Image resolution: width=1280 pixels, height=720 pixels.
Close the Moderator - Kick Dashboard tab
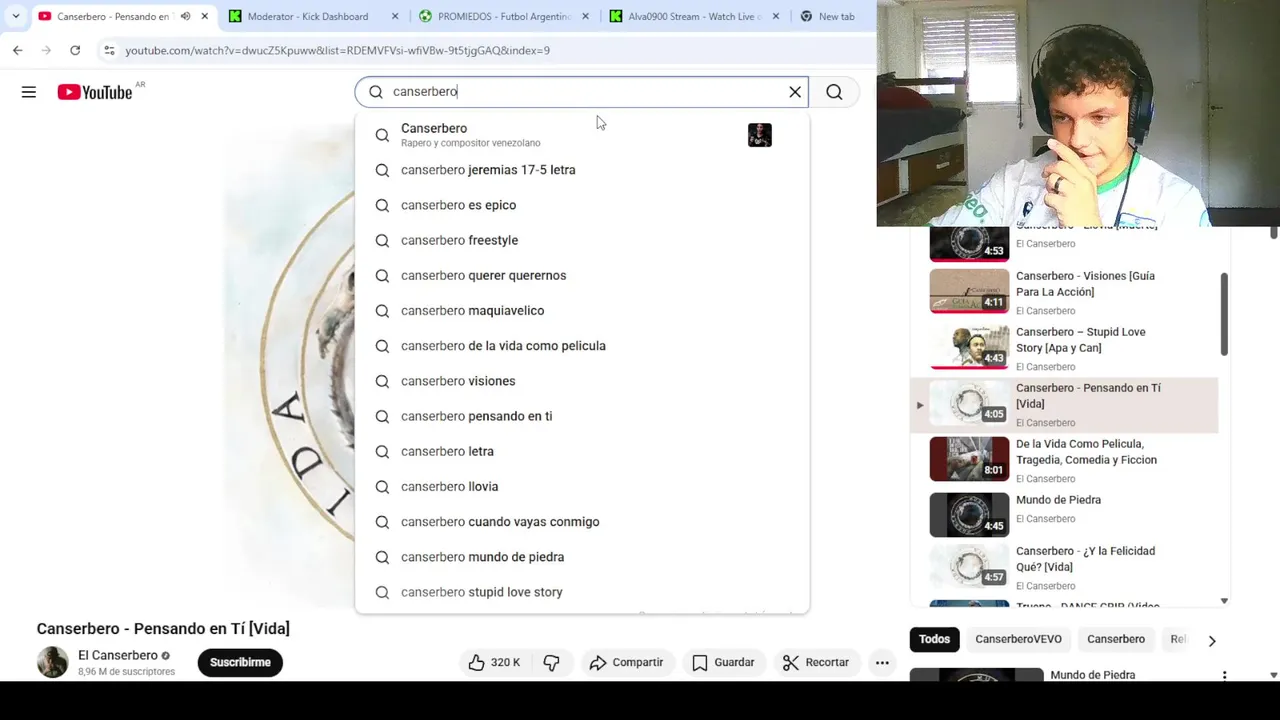(x=395, y=16)
